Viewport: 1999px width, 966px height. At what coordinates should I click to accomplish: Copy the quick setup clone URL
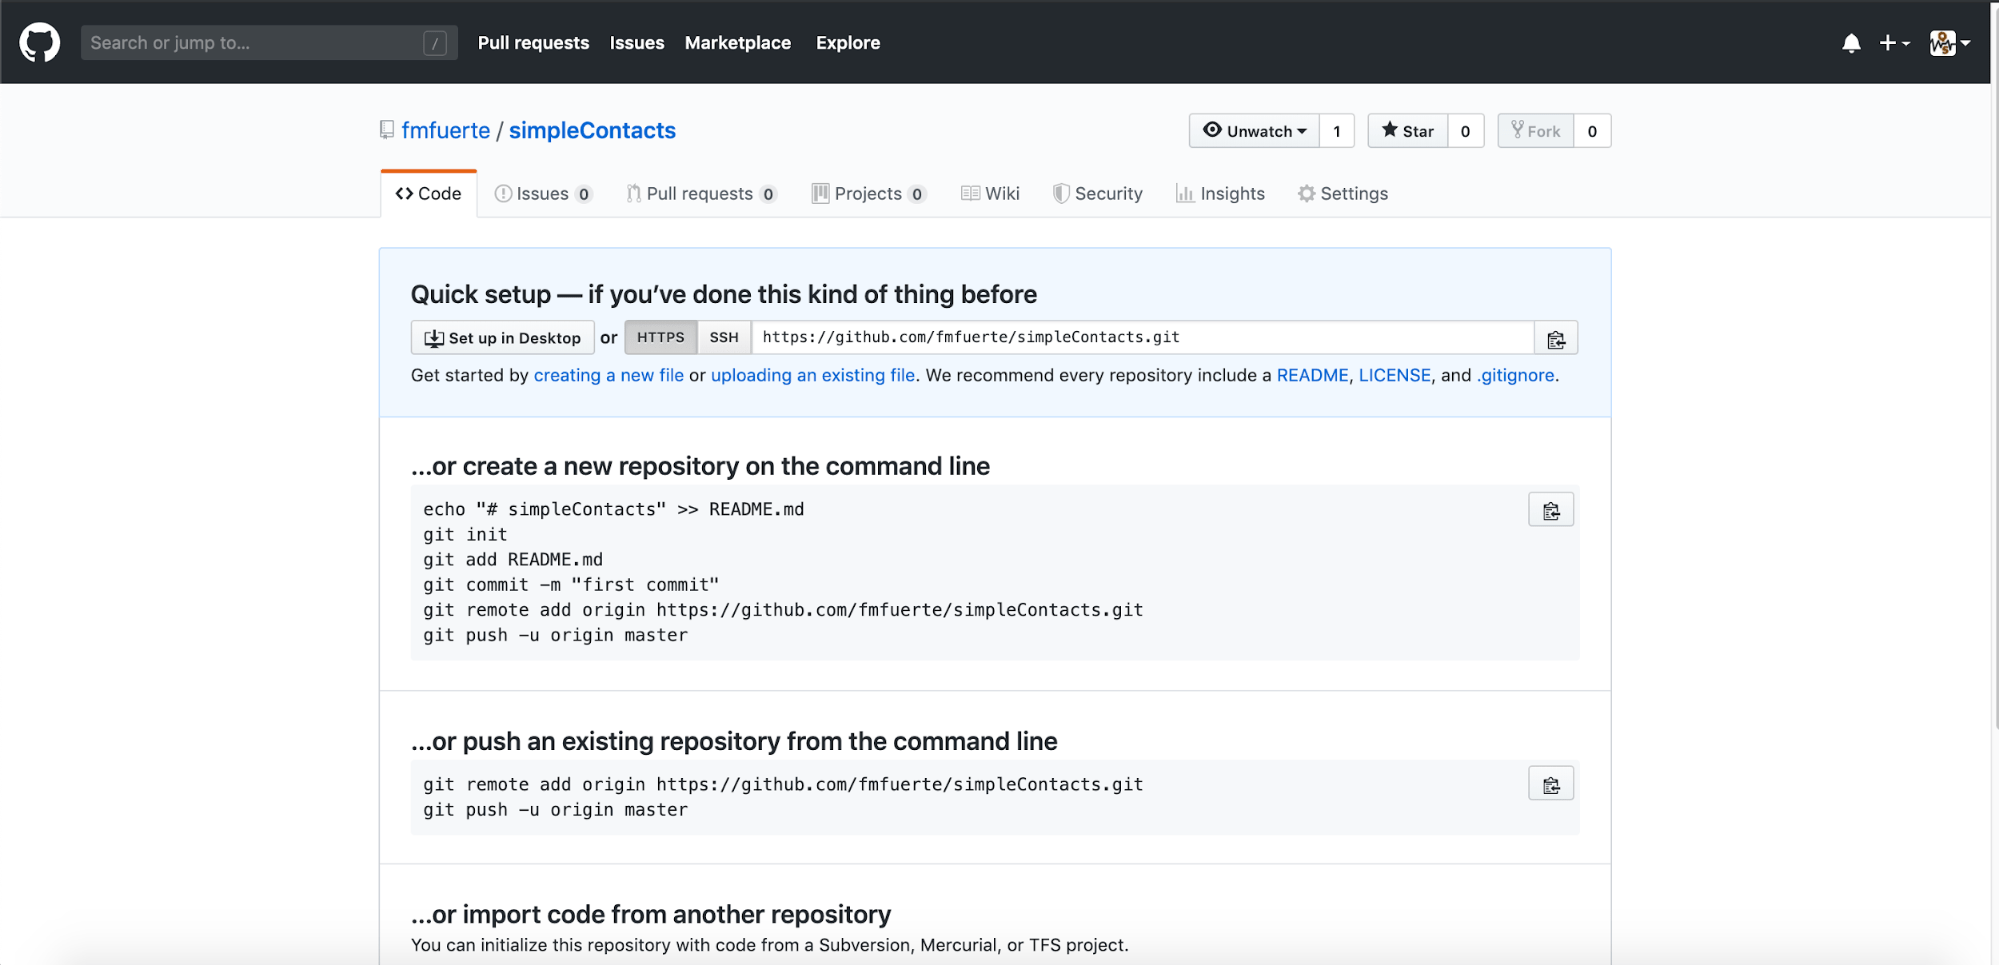[1555, 337]
